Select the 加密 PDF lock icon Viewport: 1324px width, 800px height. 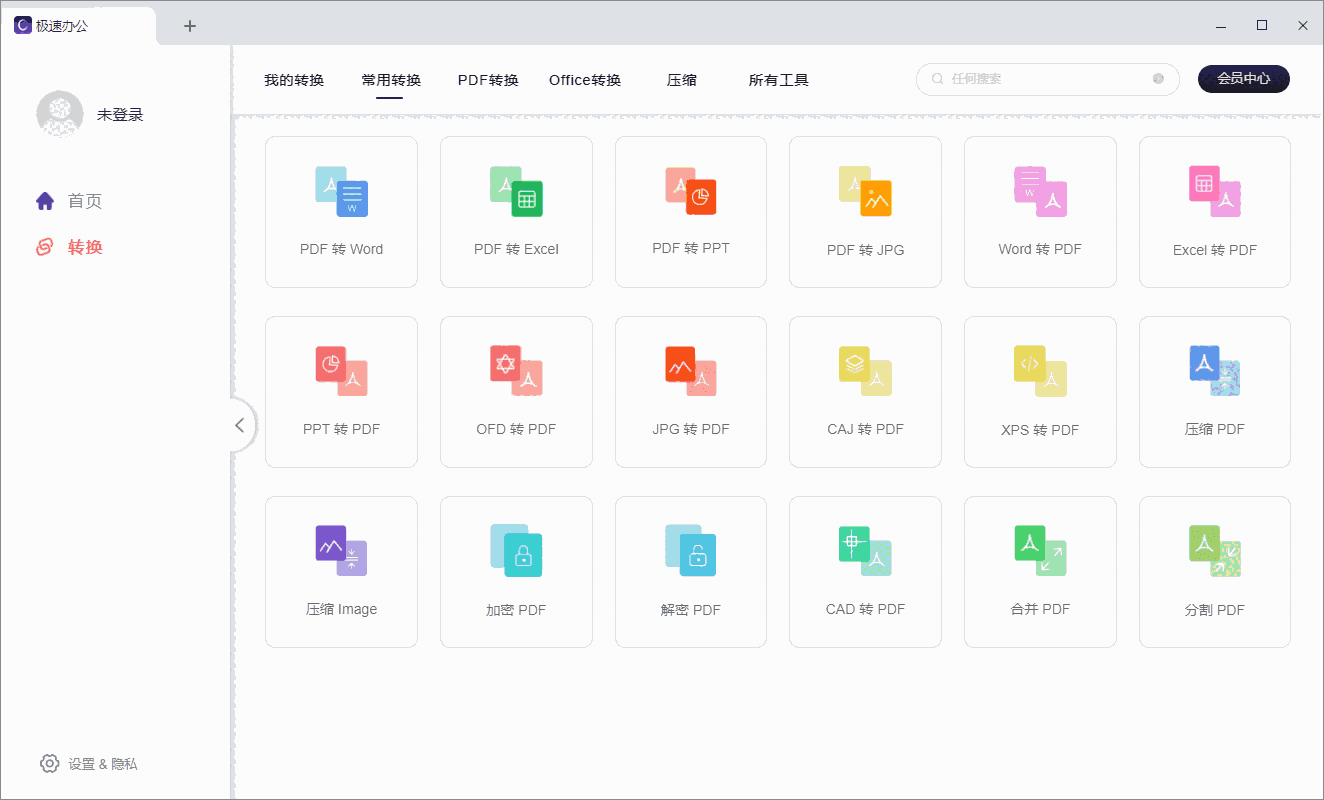pyautogui.click(x=516, y=551)
